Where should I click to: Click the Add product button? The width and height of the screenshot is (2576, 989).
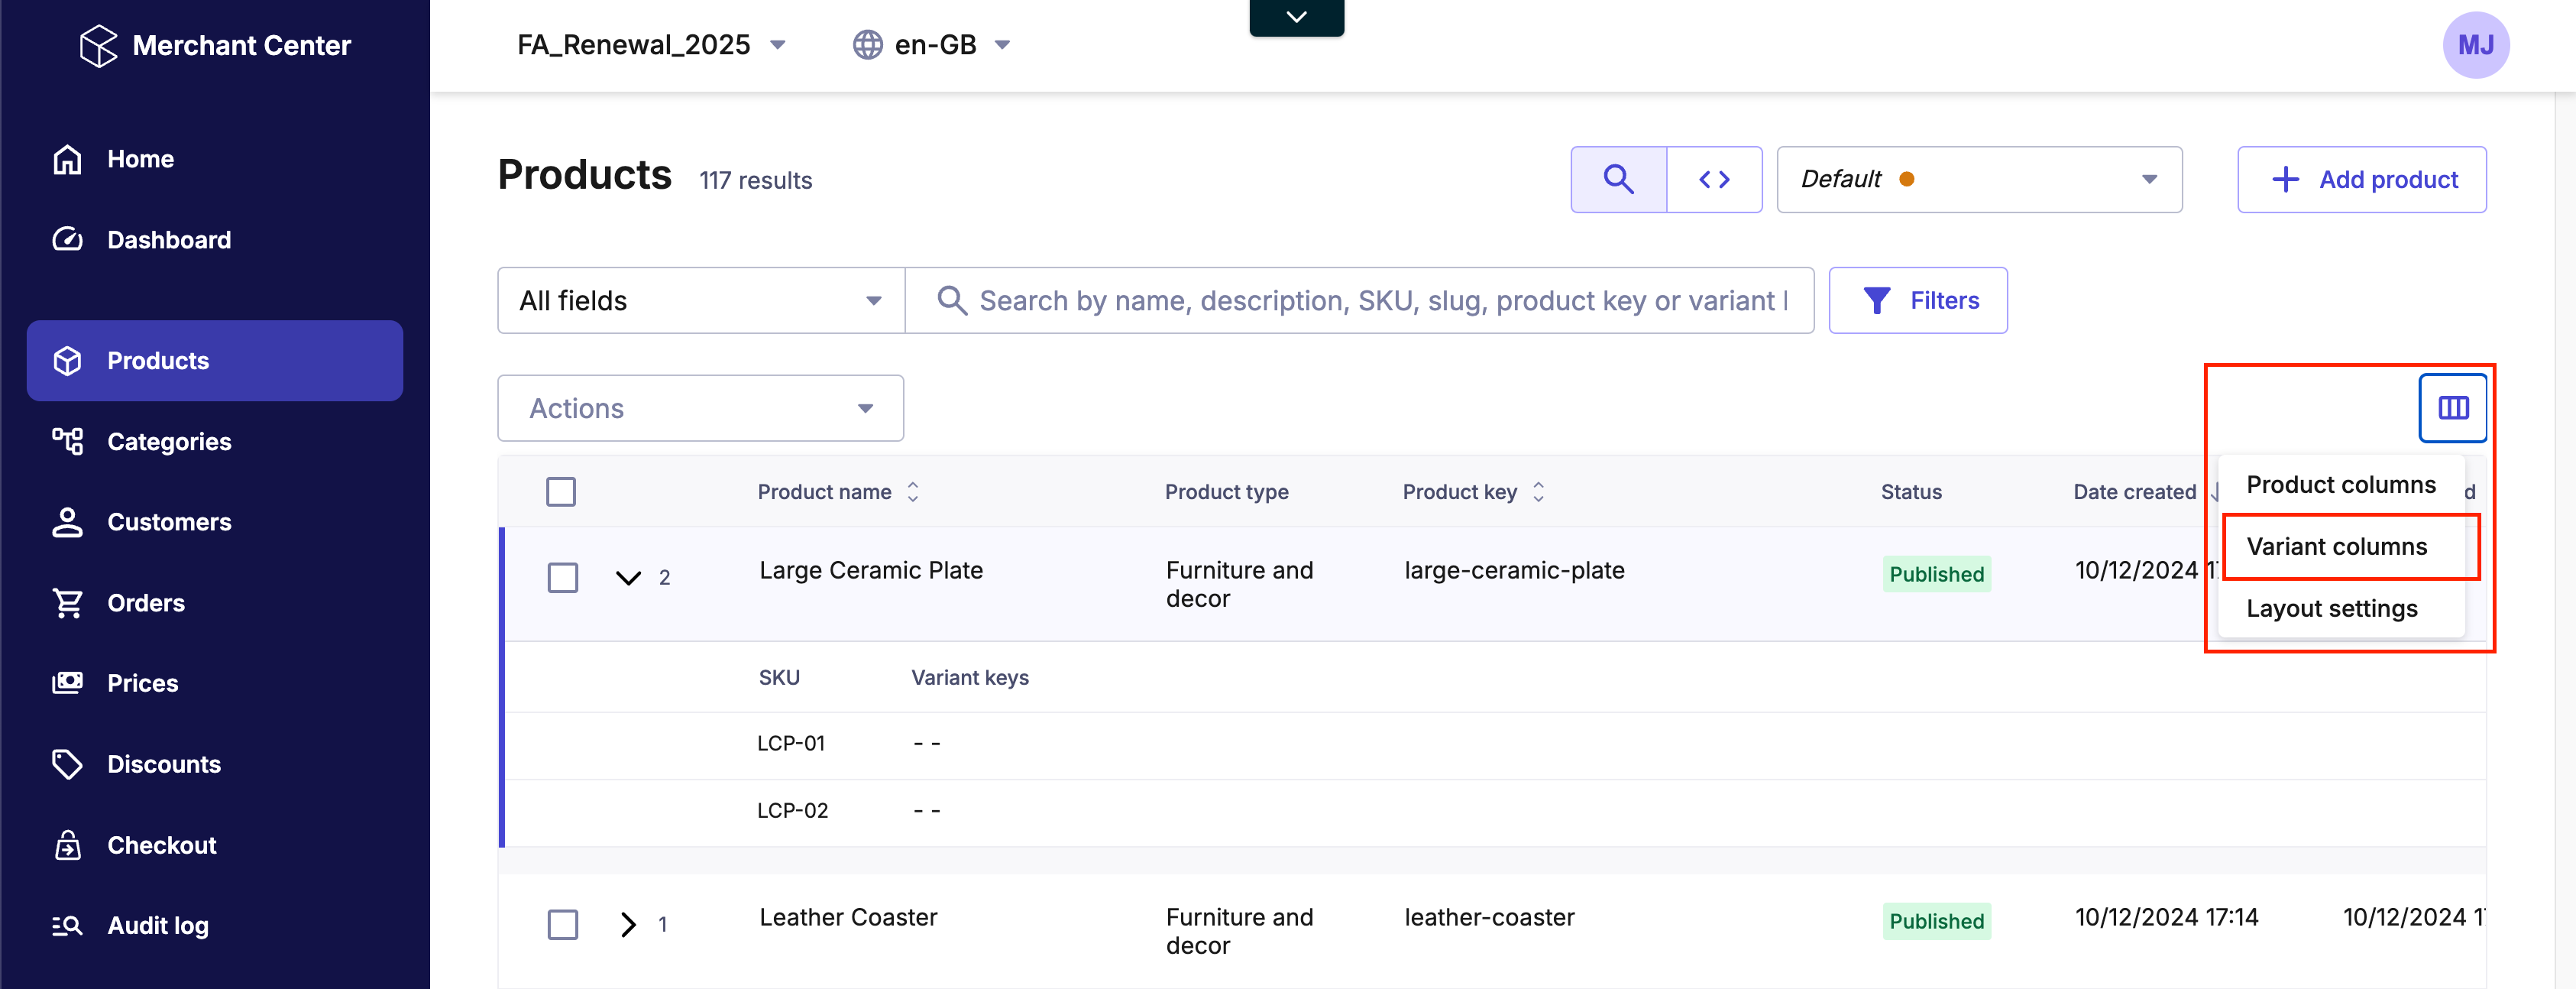point(2362,180)
